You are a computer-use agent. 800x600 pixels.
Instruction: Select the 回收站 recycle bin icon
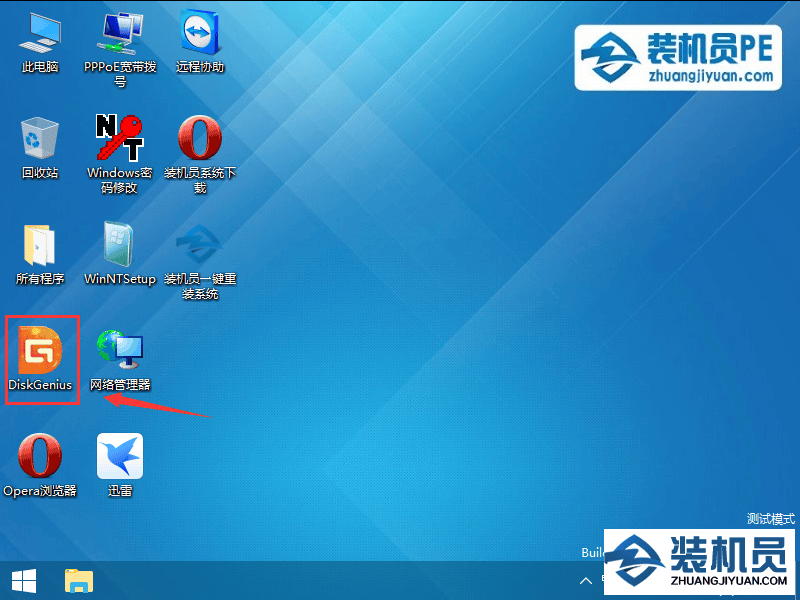[40, 148]
